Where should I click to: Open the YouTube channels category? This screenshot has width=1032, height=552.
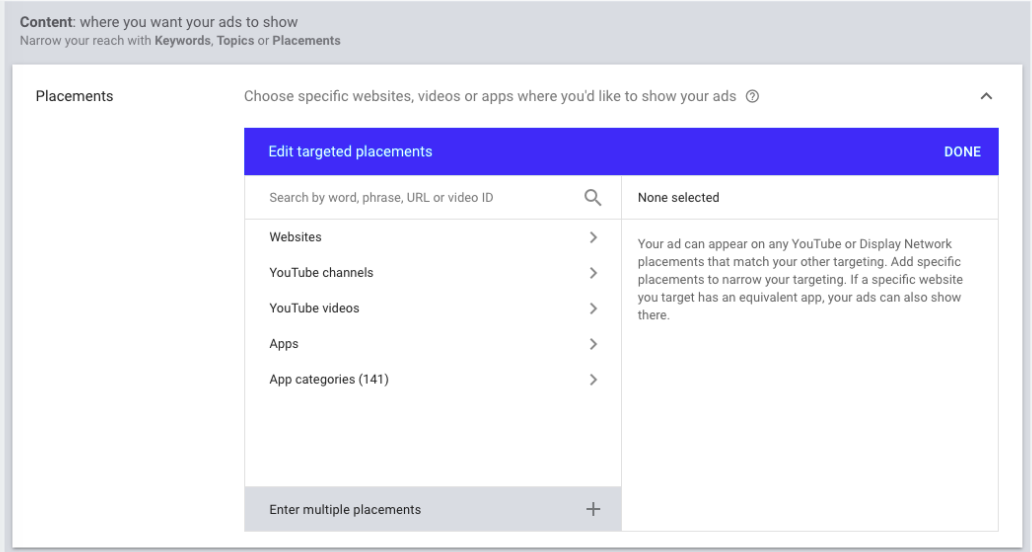[x=320, y=273]
